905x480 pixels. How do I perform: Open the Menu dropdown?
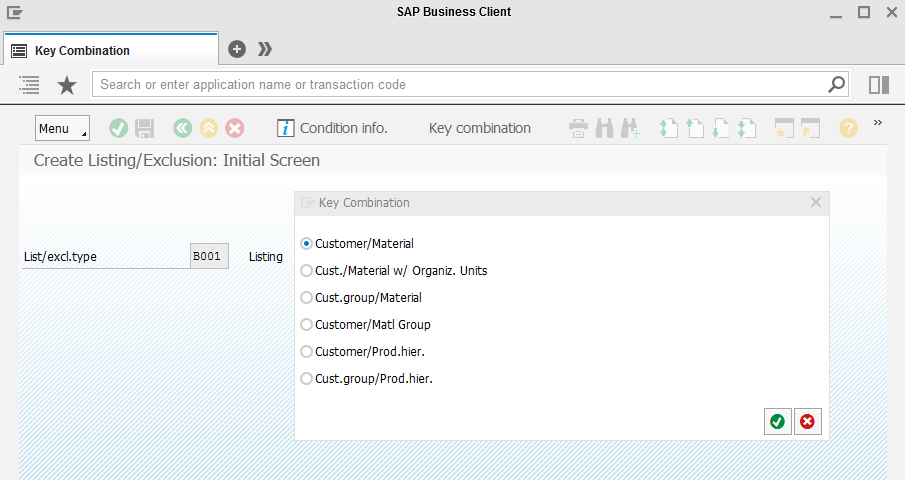62,128
